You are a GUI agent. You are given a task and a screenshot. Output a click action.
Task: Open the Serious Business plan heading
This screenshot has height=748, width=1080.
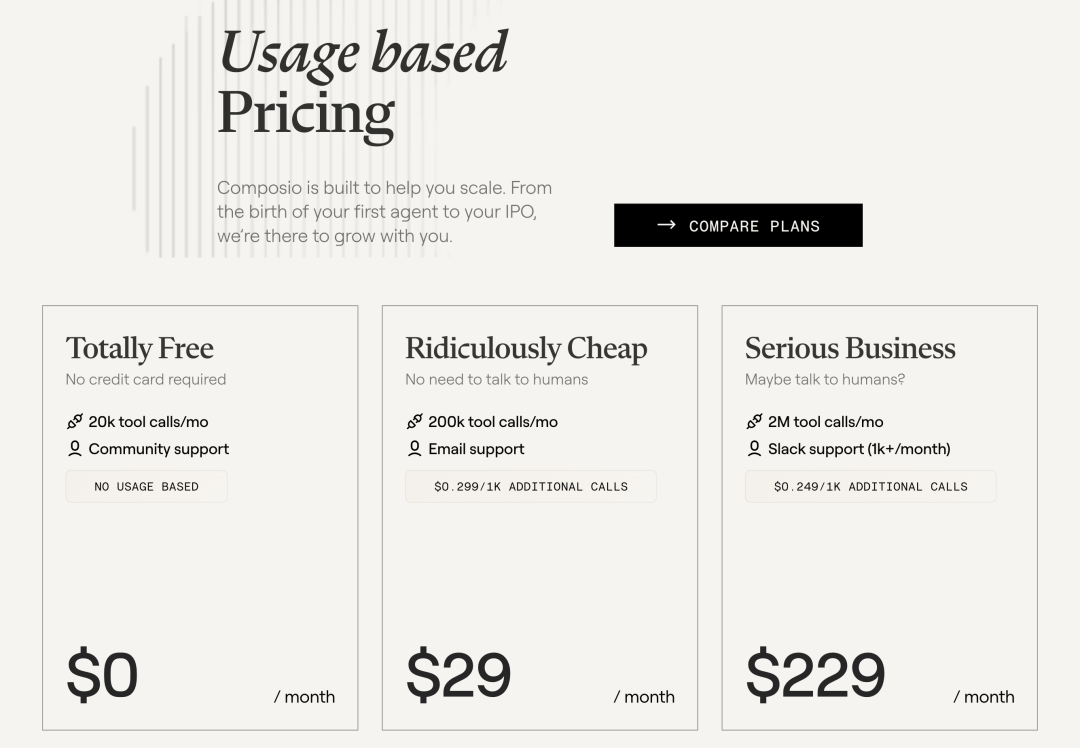coord(850,349)
